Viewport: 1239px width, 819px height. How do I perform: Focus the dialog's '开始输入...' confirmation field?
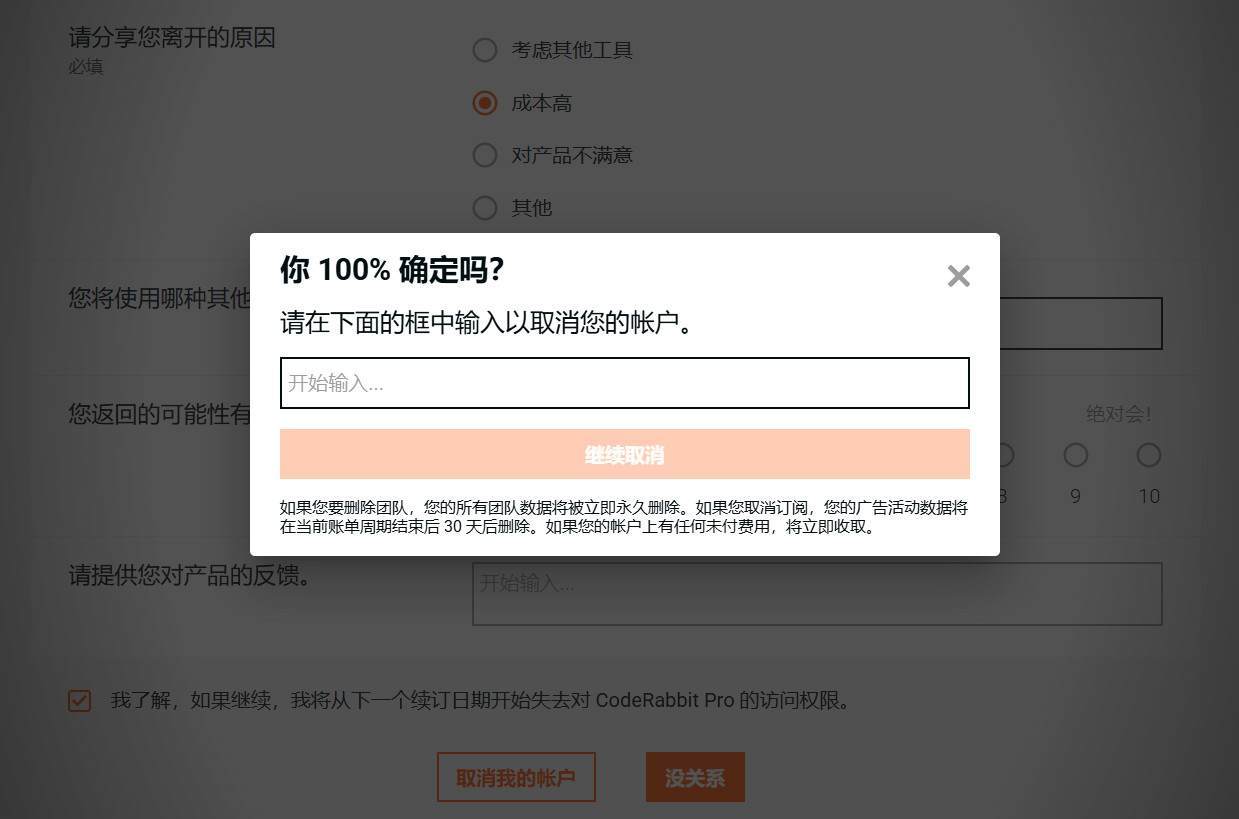[x=625, y=383]
